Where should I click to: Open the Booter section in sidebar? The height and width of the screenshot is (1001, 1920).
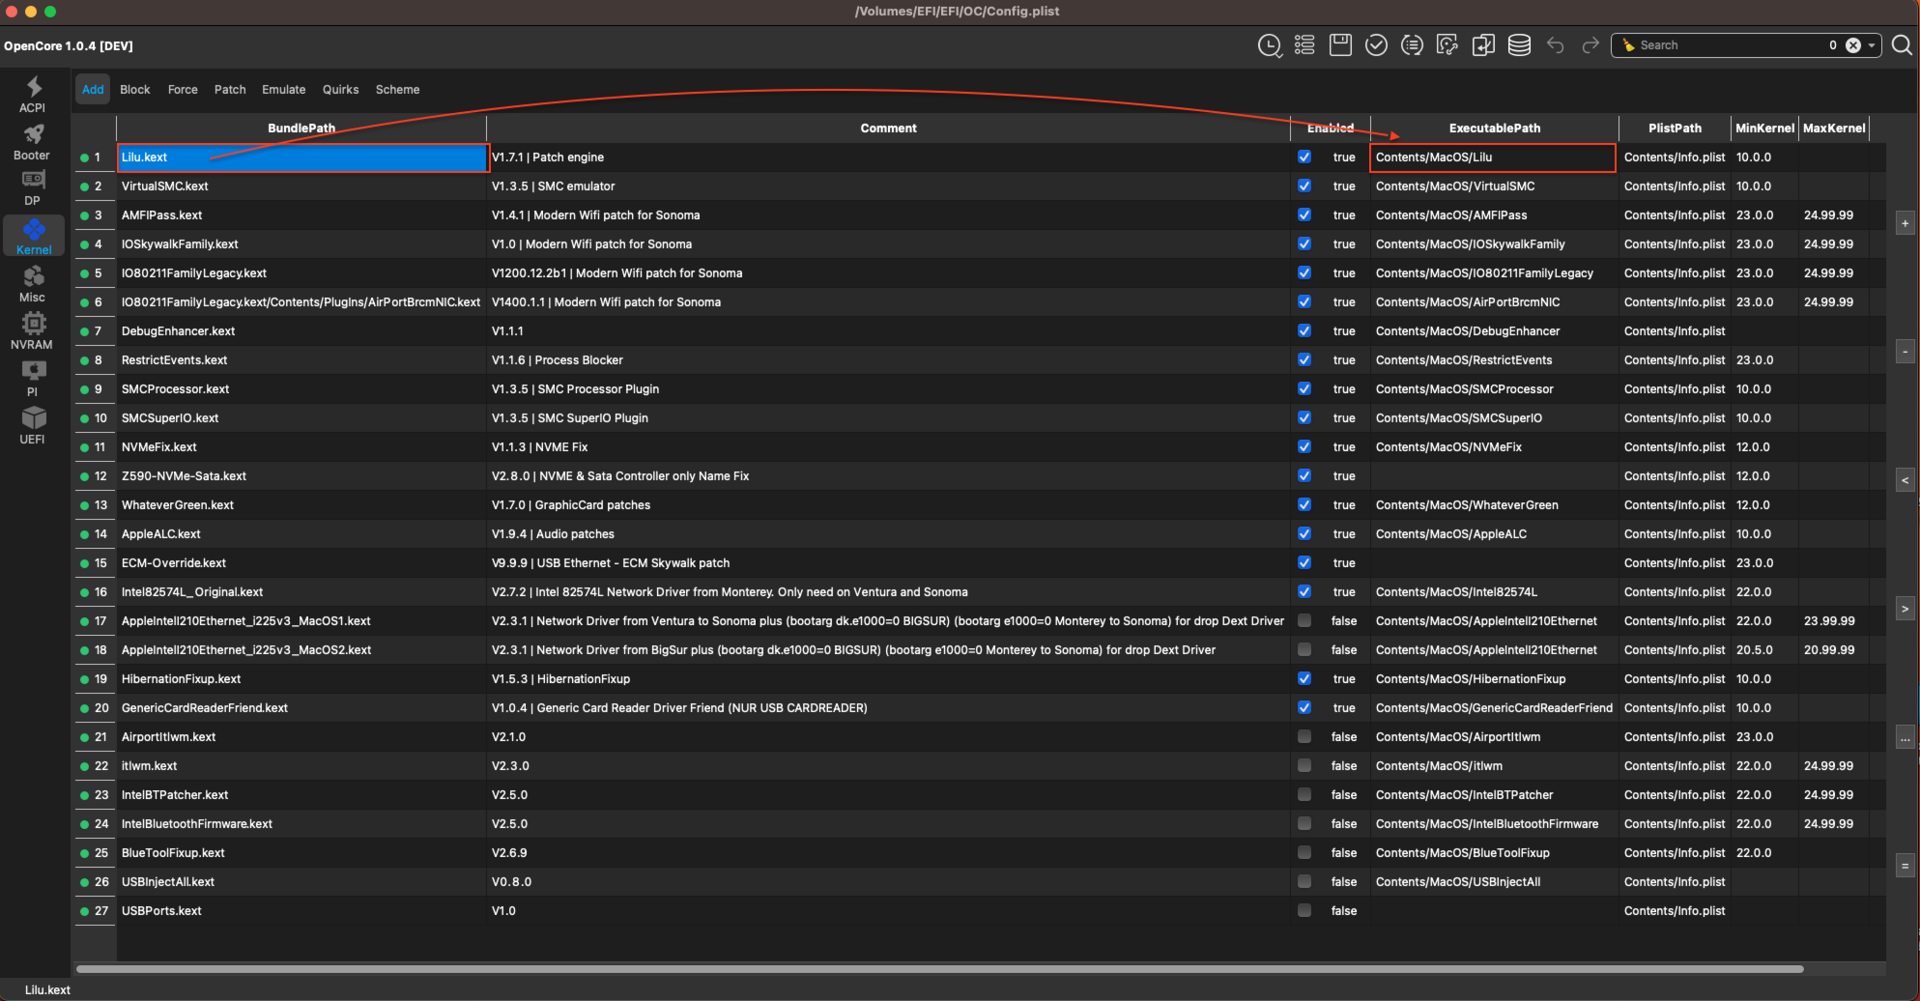coord(32,142)
